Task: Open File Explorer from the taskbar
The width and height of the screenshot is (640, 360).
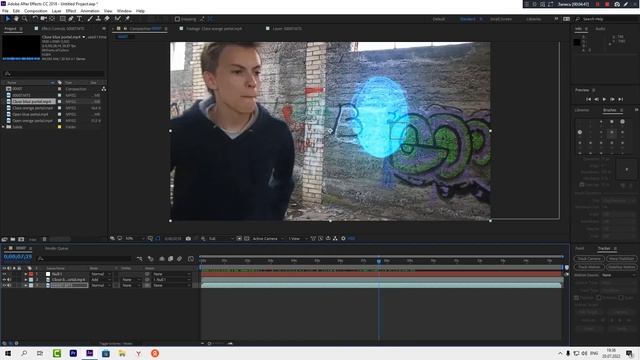Action: pyautogui.click(x=122, y=353)
